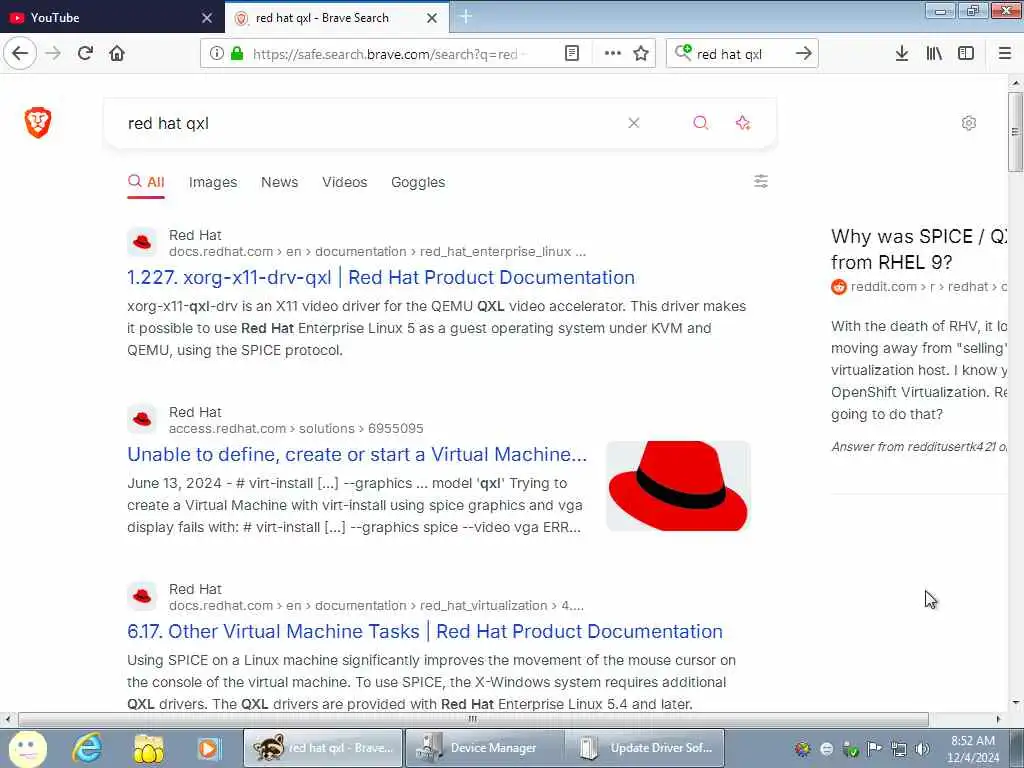The width and height of the screenshot is (1024, 768).
Task: Open search filters slider icon
Action: tap(761, 181)
